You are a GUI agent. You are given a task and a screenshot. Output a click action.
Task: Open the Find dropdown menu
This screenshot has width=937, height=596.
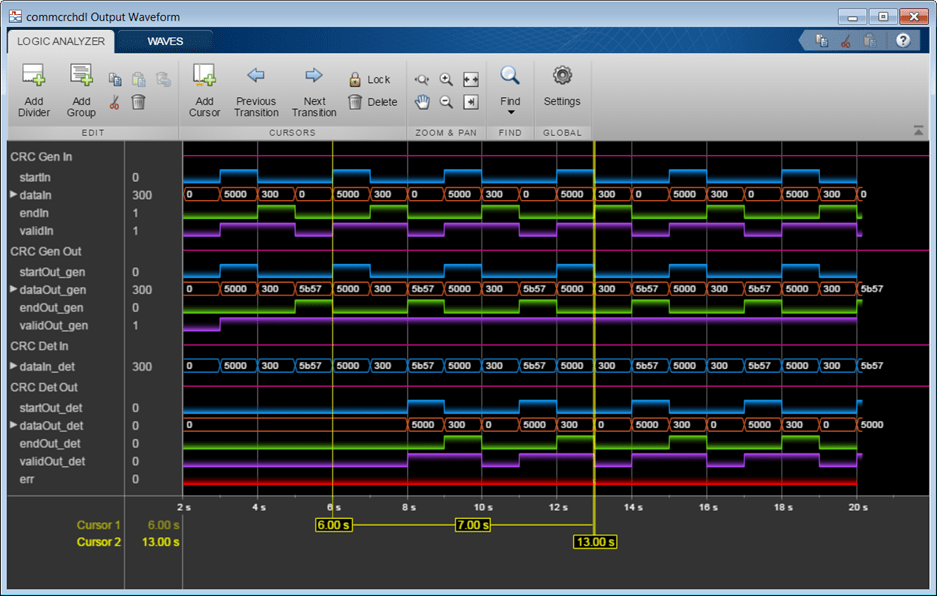(x=510, y=112)
